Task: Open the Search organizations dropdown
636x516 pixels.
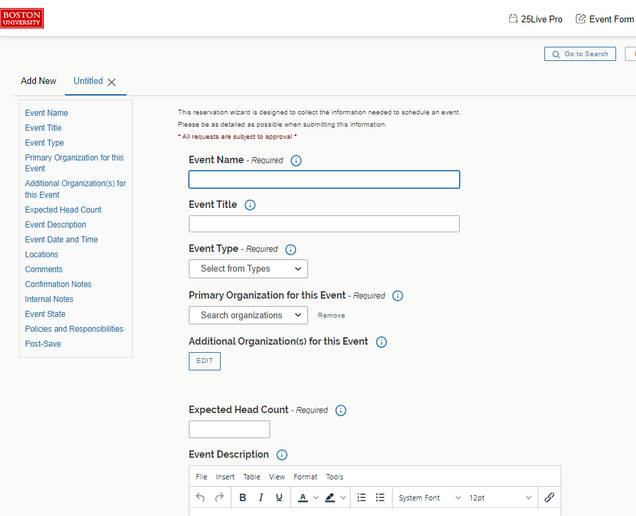Action: (x=248, y=315)
